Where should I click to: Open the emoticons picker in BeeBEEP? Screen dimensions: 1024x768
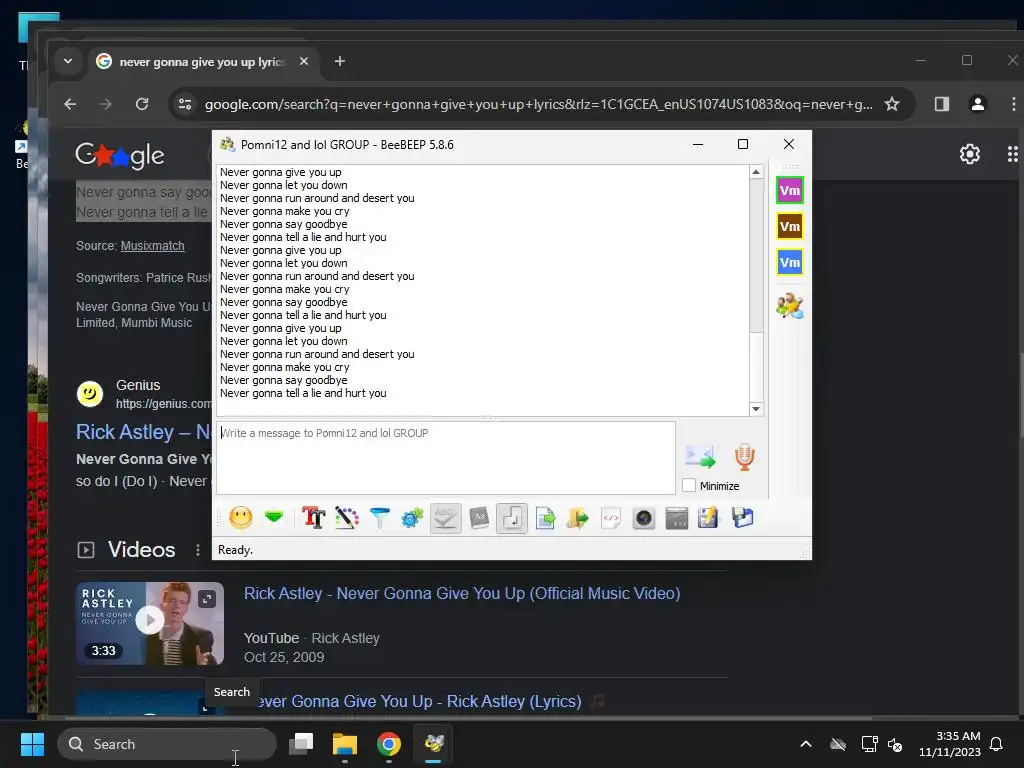pyautogui.click(x=240, y=518)
